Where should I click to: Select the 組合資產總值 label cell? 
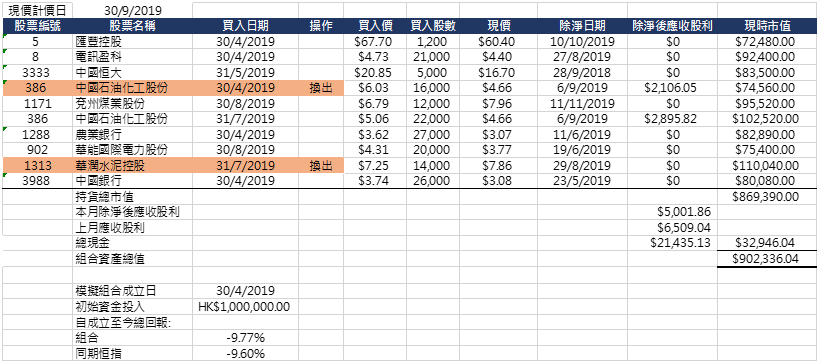(133, 259)
